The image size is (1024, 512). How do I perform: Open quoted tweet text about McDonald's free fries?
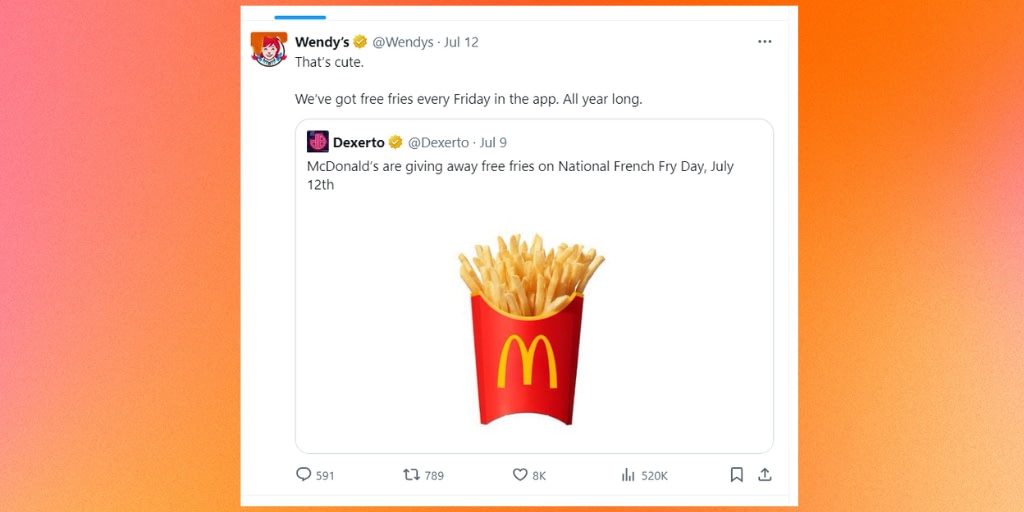(520, 175)
